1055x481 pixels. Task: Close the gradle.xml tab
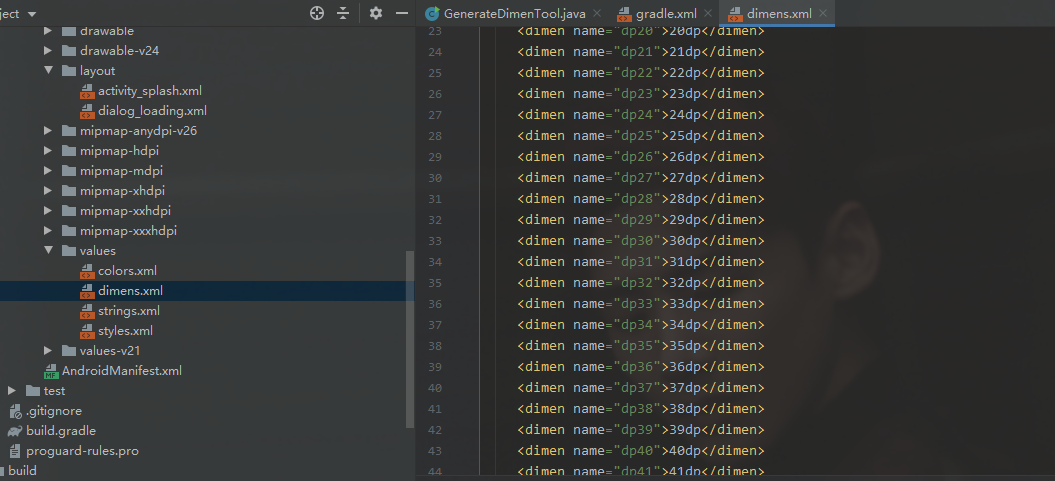(708, 13)
